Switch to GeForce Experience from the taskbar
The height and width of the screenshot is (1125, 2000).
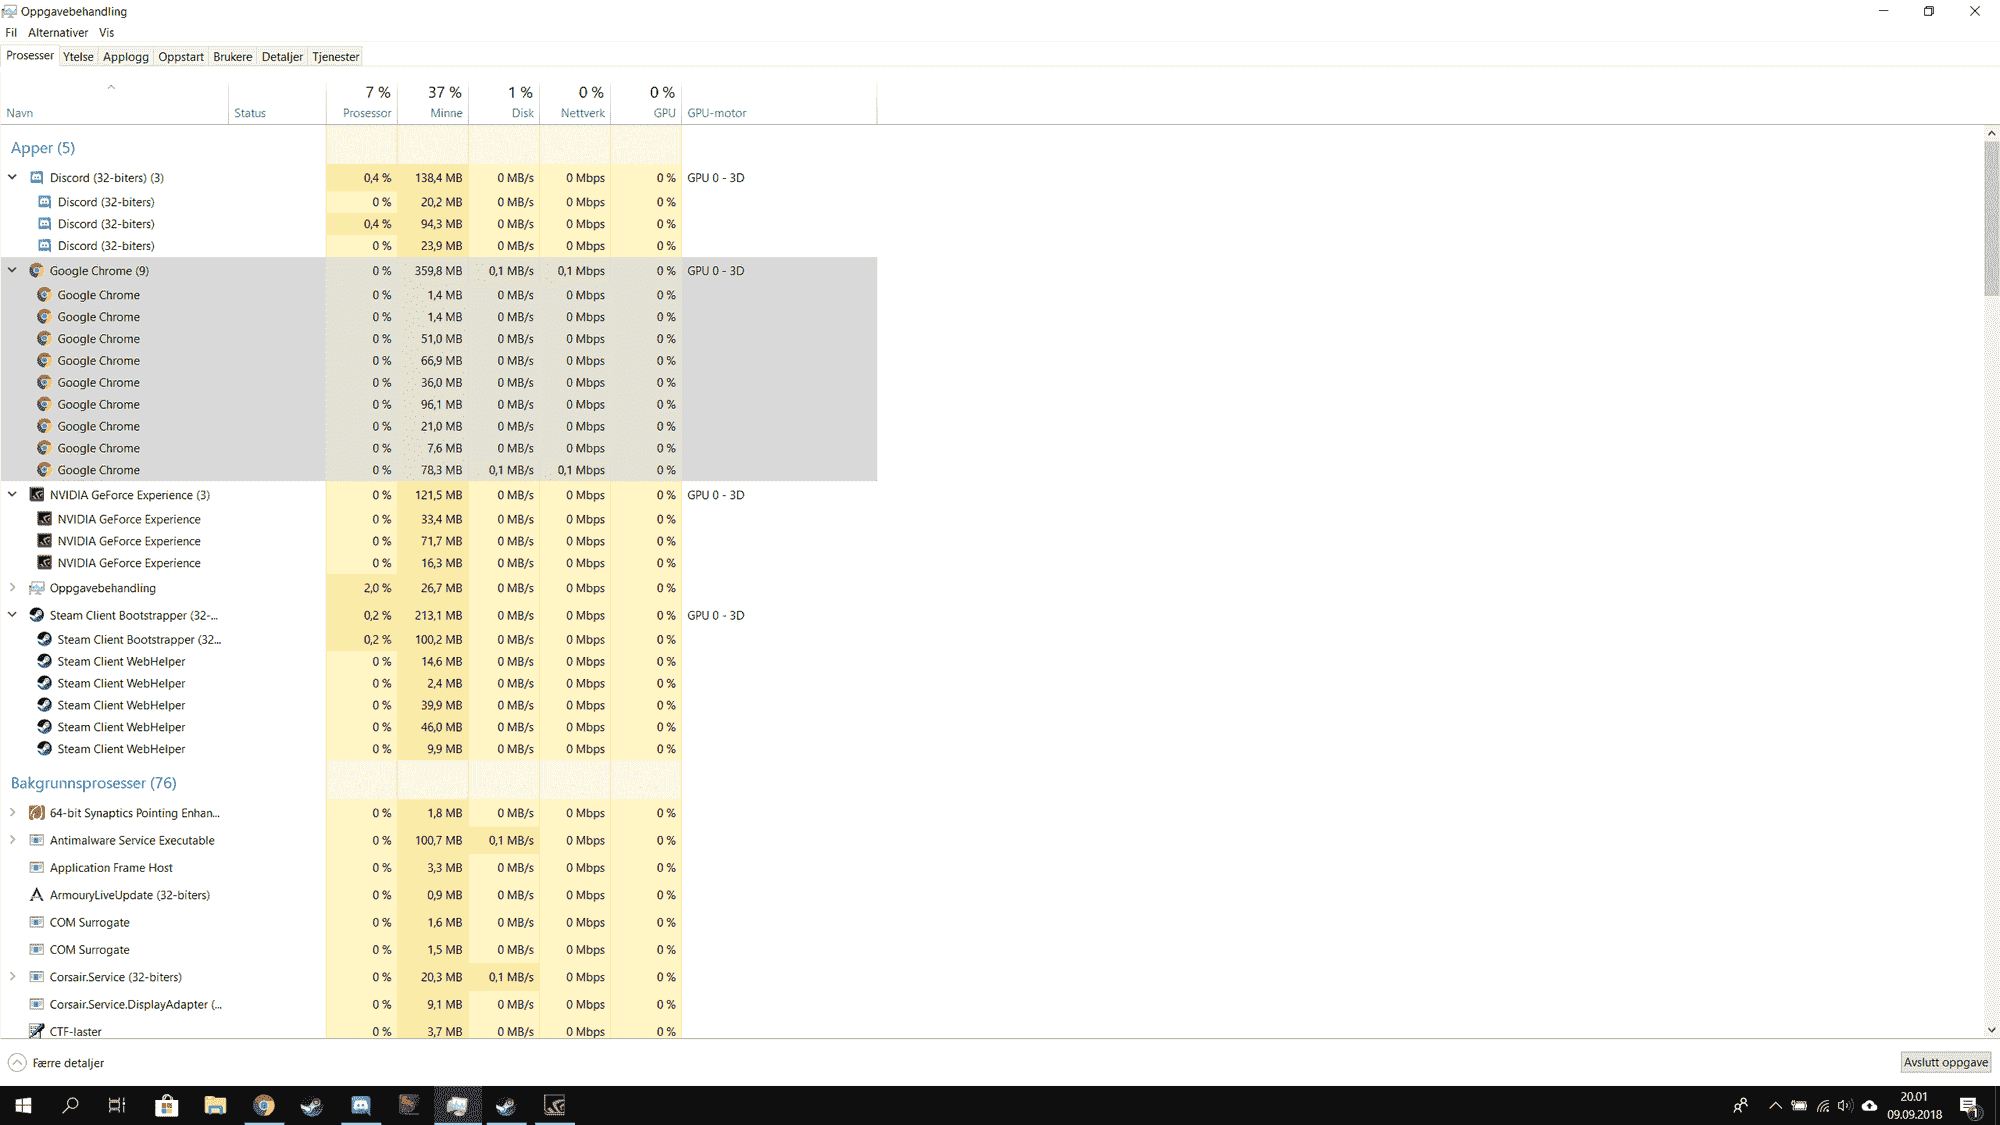click(x=555, y=1105)
